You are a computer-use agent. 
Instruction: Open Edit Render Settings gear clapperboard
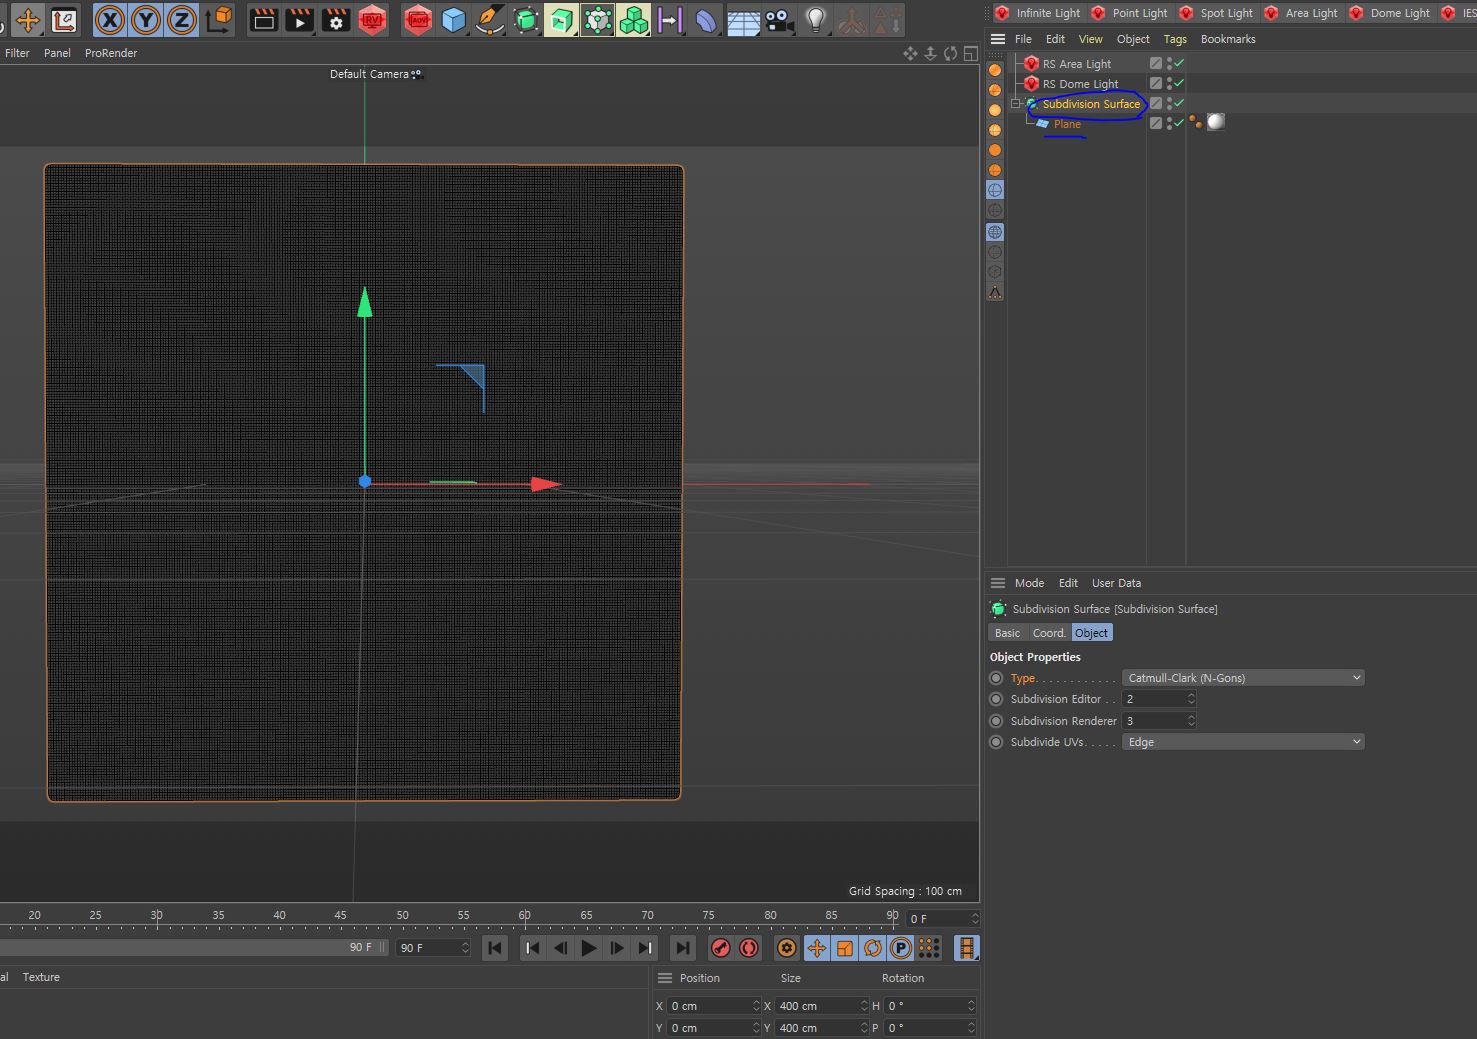click(x=335, y=20)
